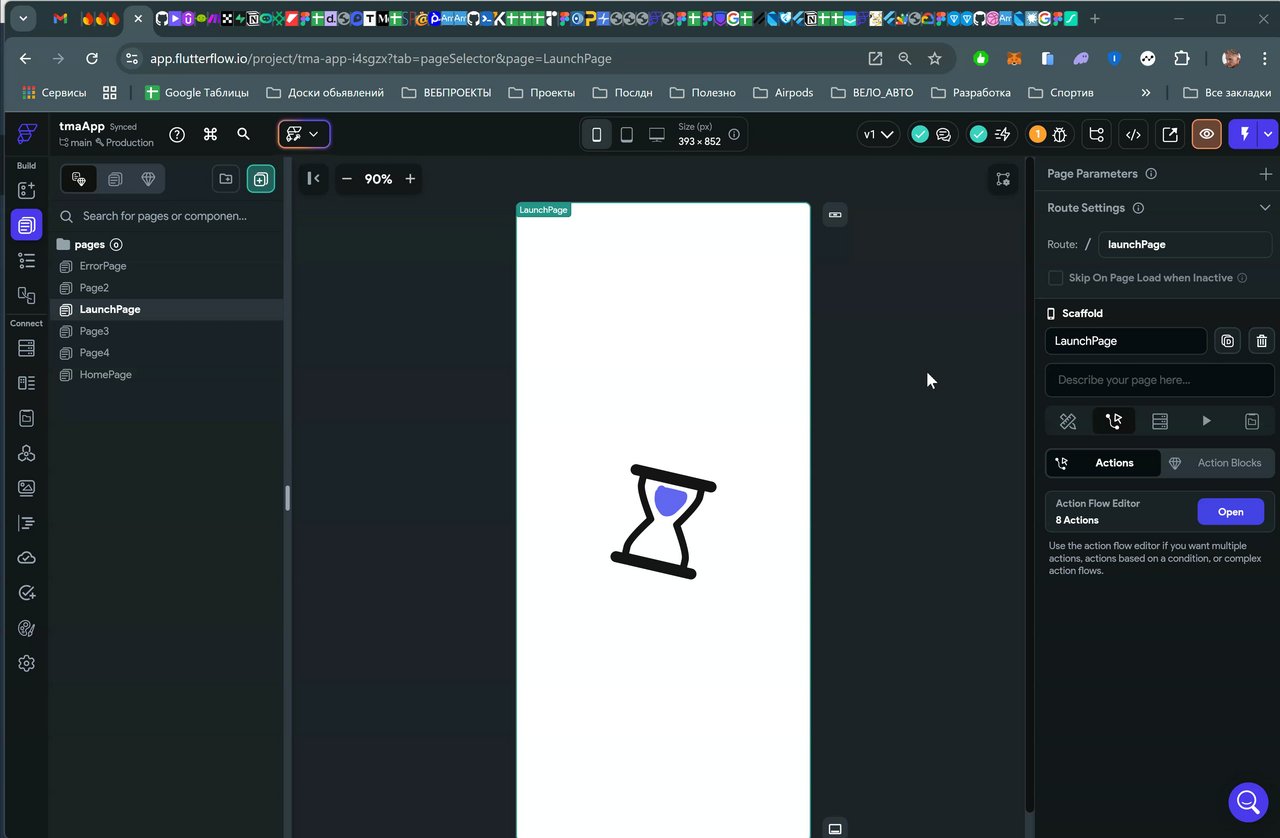1280x838 pixels.
Task: Open the app Settings gear icon
Action: pyautogui.click(x=27, y=663)
